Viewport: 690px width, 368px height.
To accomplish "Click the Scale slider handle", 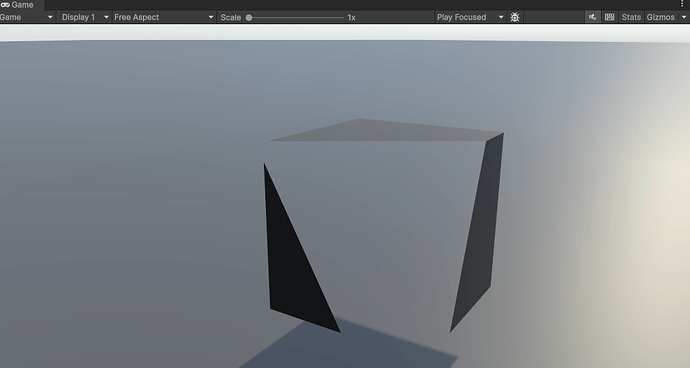I will tap(249, 18).
